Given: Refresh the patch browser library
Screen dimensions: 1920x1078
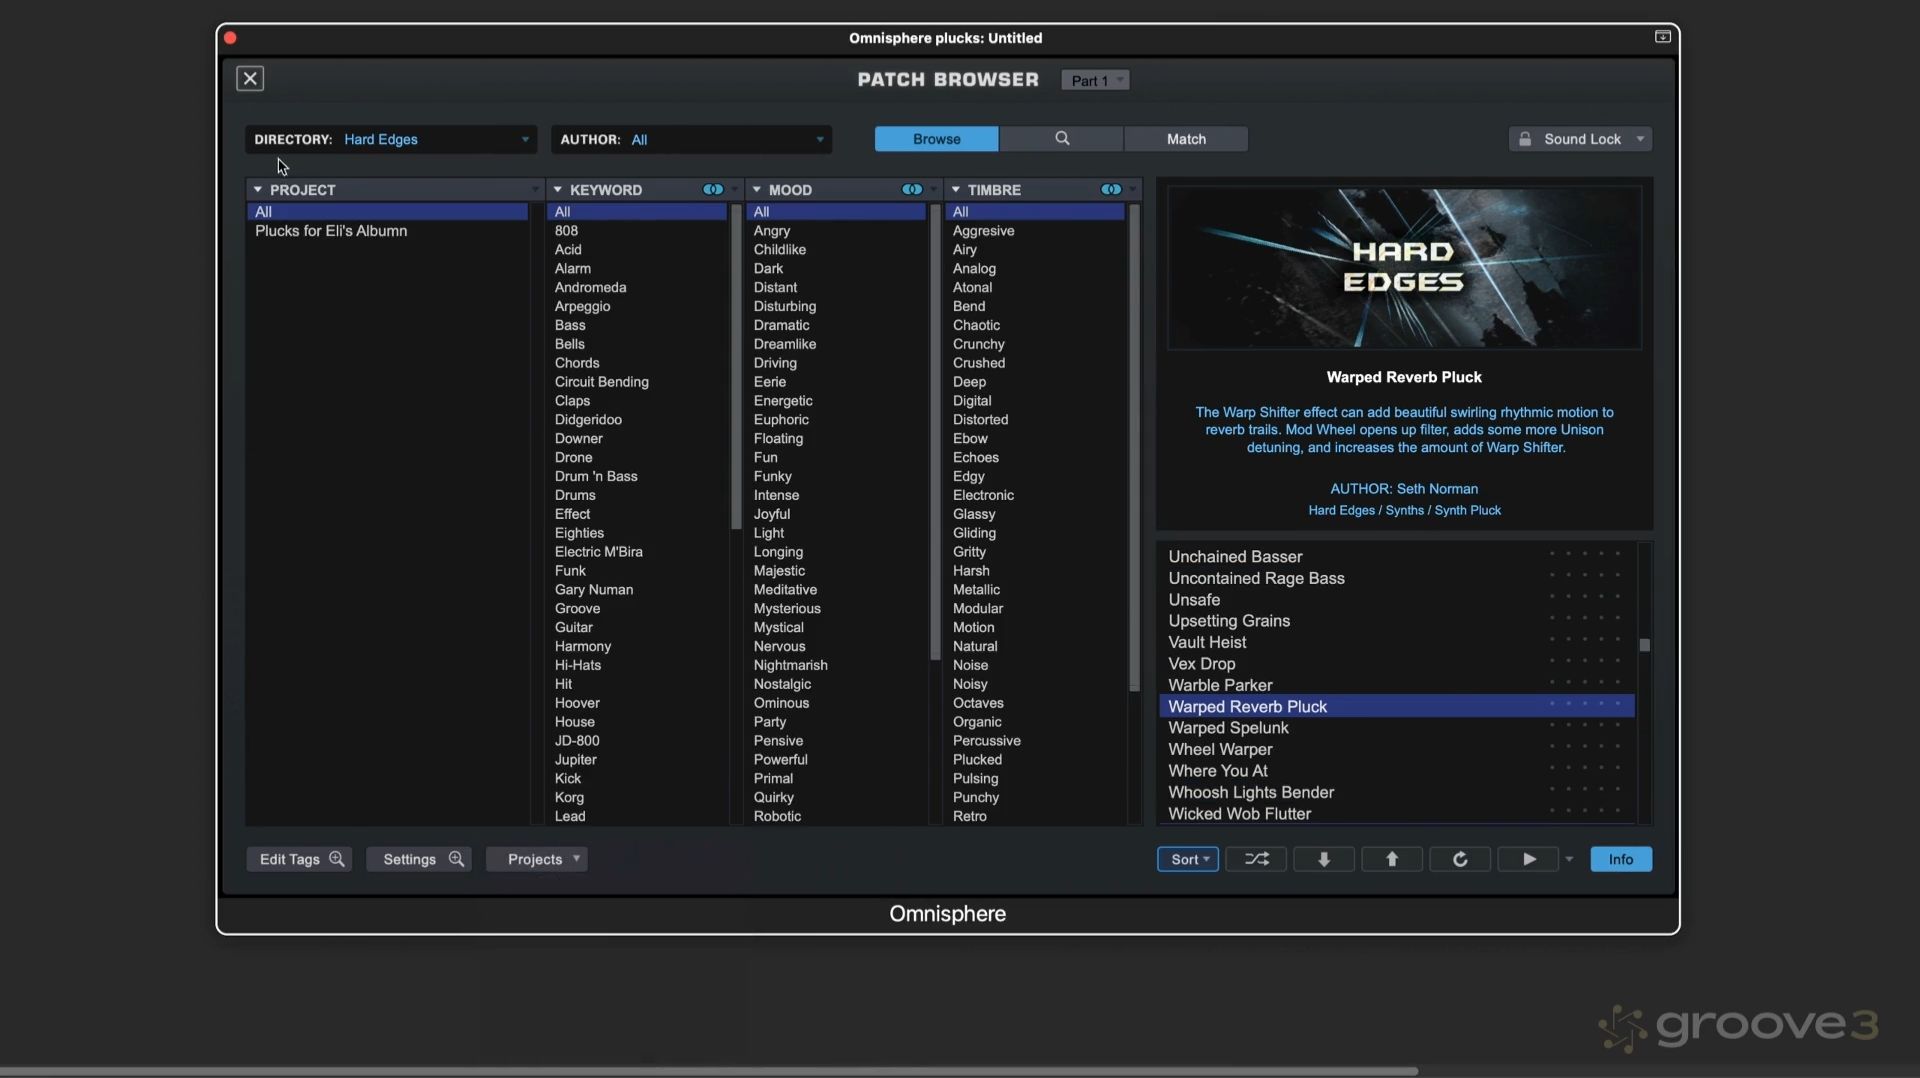Looking at the screenshot, I should click(1460, 859).
